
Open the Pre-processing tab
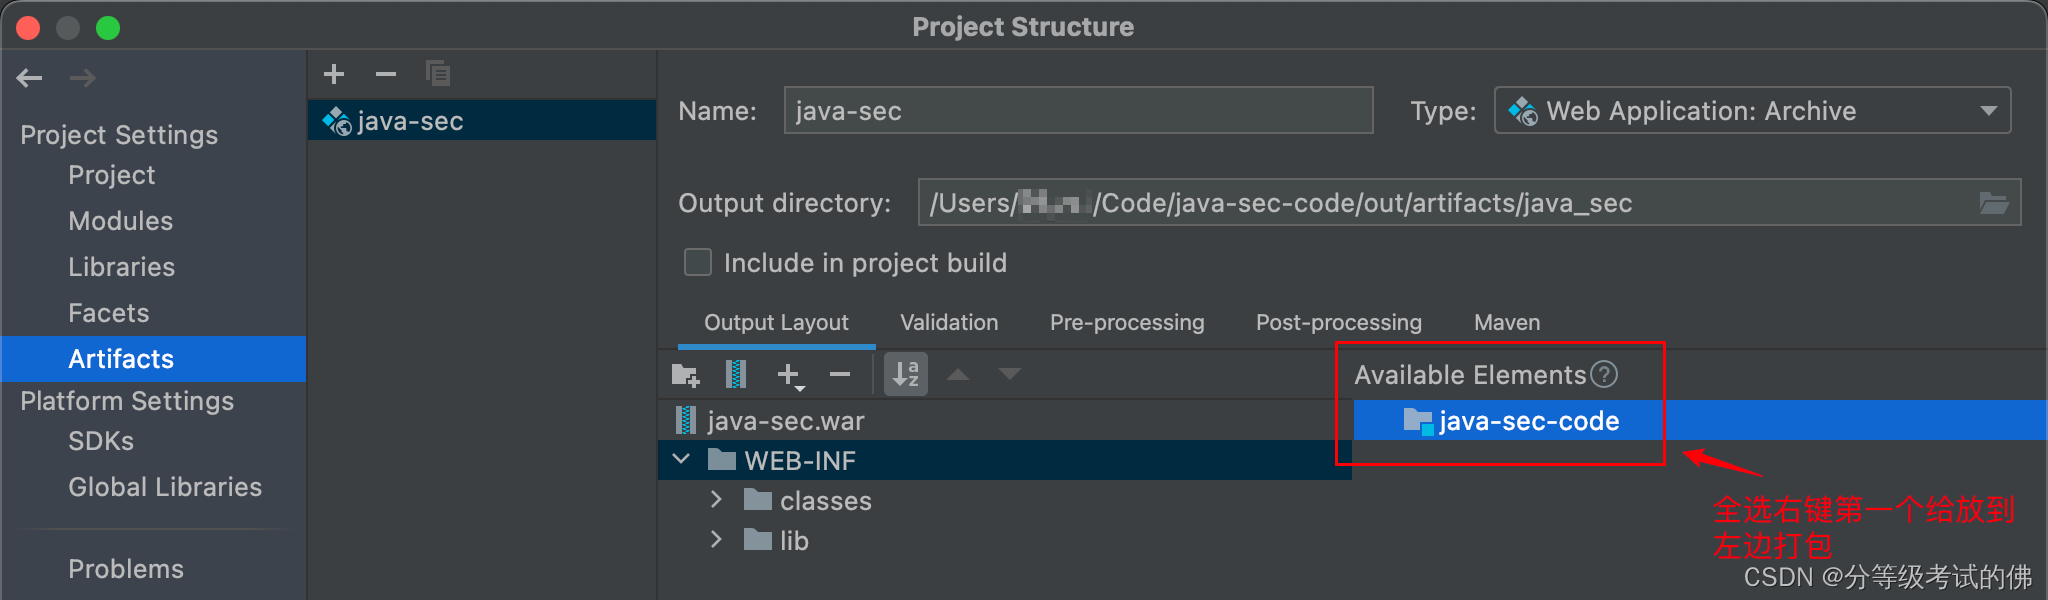[x=1127, y=323]
